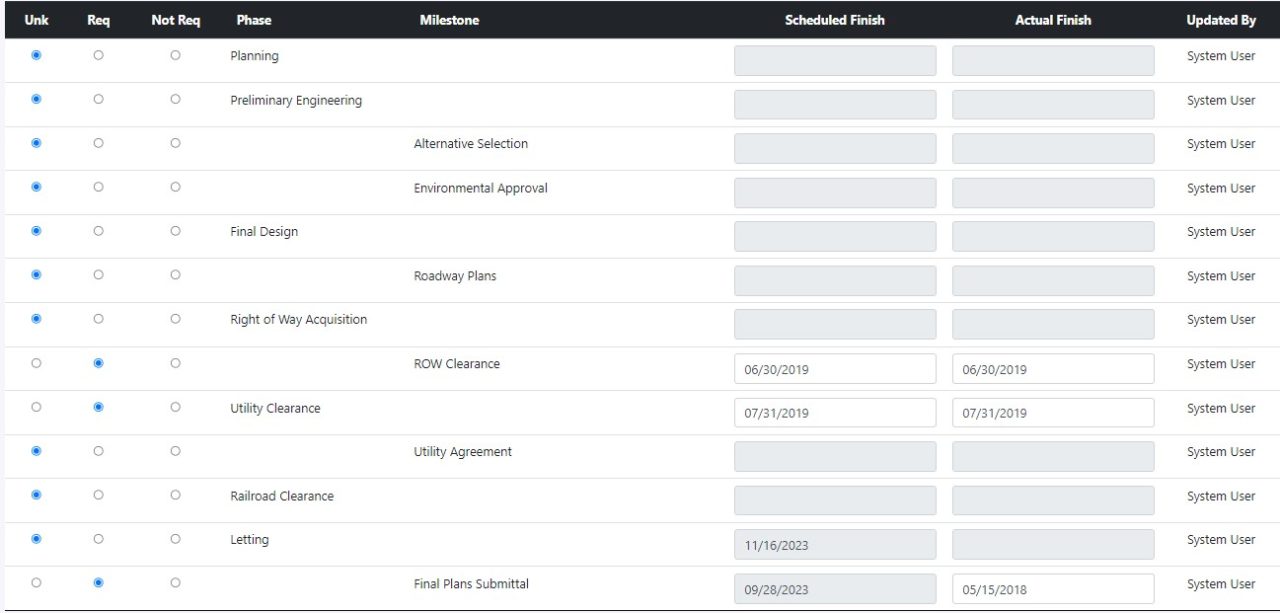Screen dimensions: 1280x613
Task: Select Not Req for Environmental Approval
Action: pyautogui.click(x=175, y=187)
